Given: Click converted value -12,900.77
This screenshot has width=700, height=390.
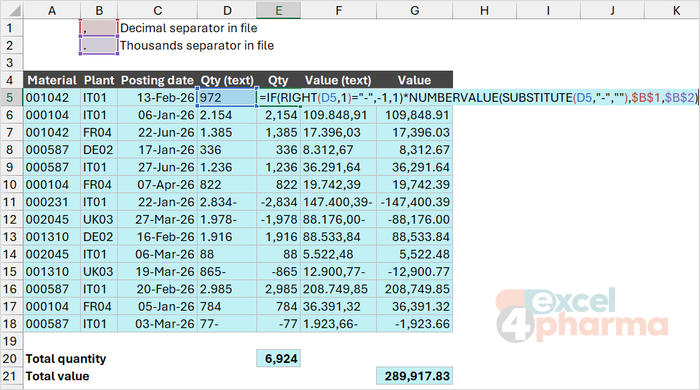Looking at the screenshot, I should [414, 271].
